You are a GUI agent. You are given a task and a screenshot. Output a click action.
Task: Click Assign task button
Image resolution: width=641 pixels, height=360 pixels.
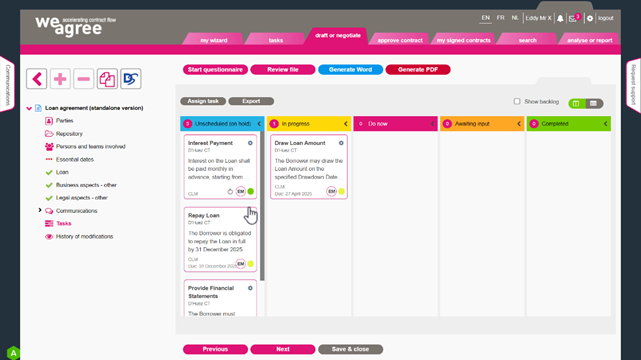[x=203, y=101]
